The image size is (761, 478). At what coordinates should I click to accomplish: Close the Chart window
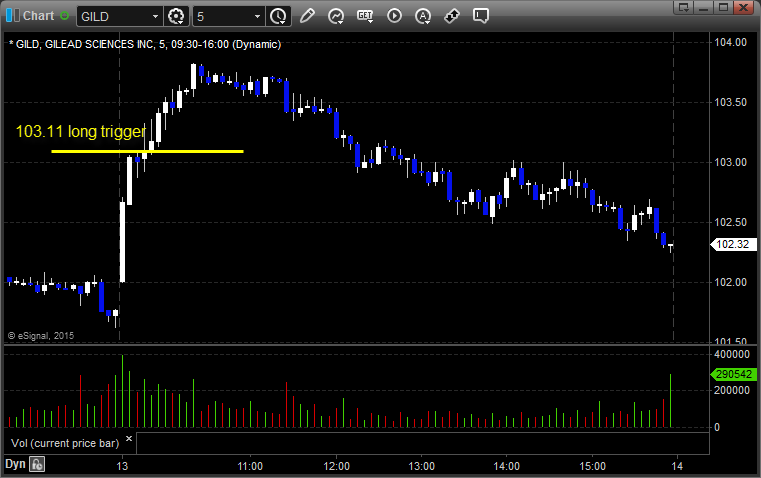point(744,7)
